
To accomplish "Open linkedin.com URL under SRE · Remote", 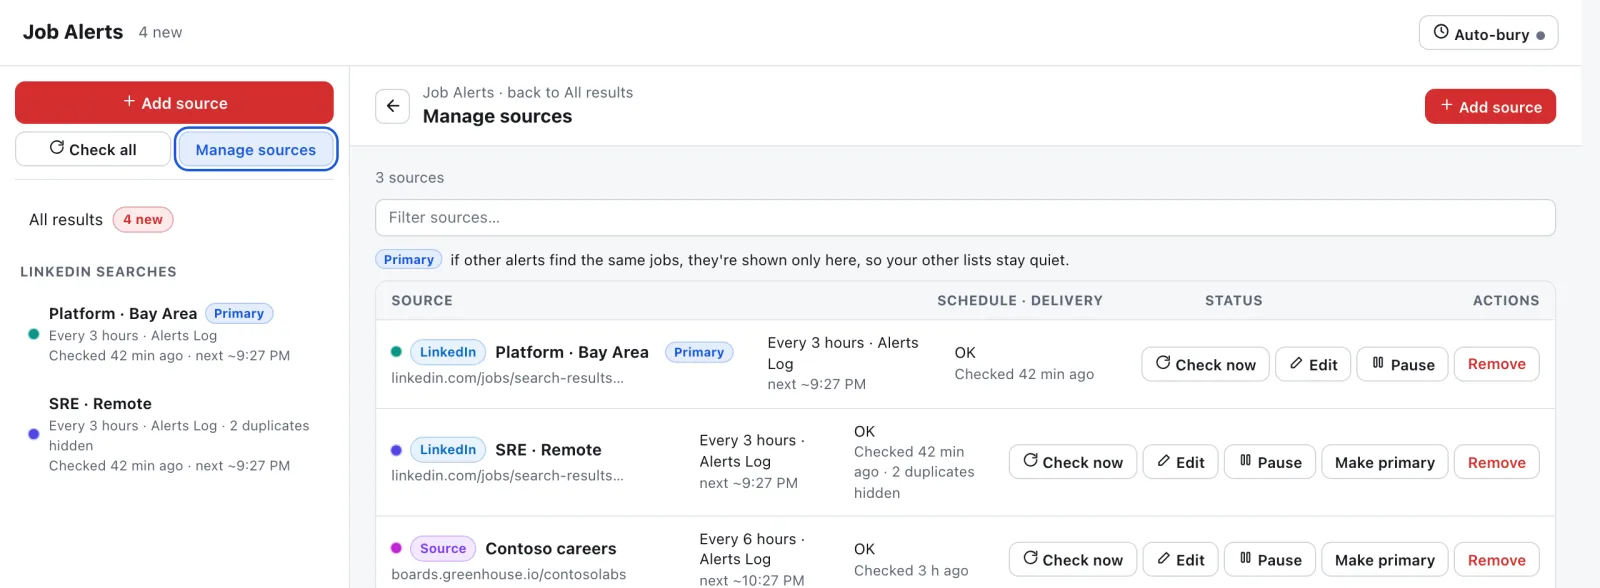I will [x=507, y=475].
